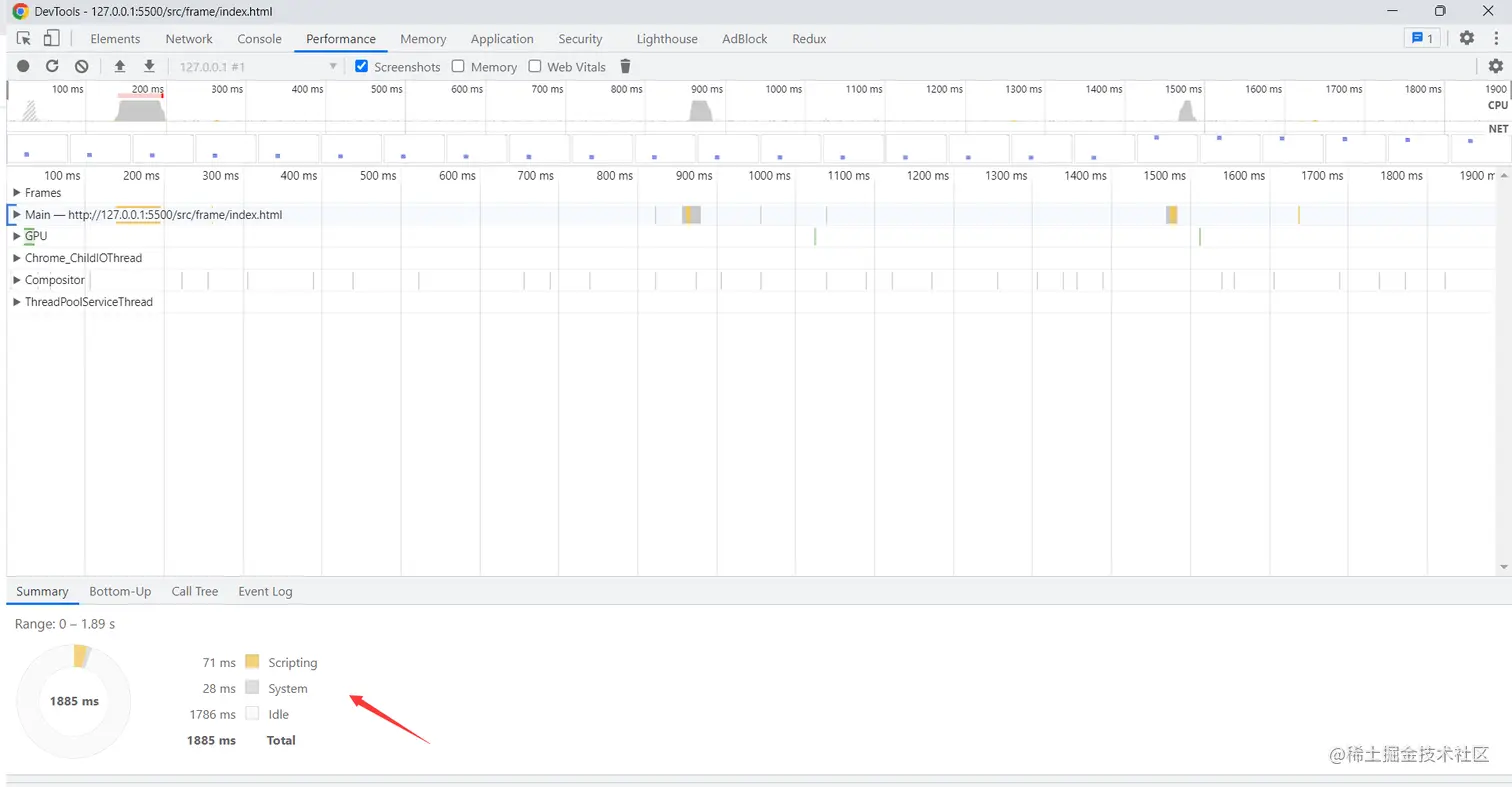Expand the GPU track

coord(16,236)
